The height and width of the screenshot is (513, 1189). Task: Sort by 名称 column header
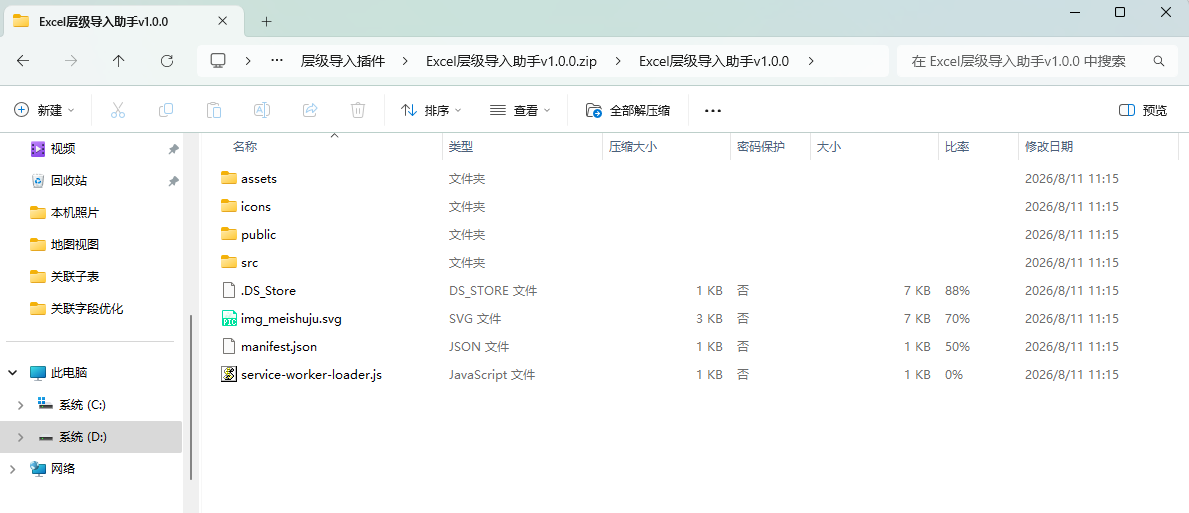pos(245,147)
